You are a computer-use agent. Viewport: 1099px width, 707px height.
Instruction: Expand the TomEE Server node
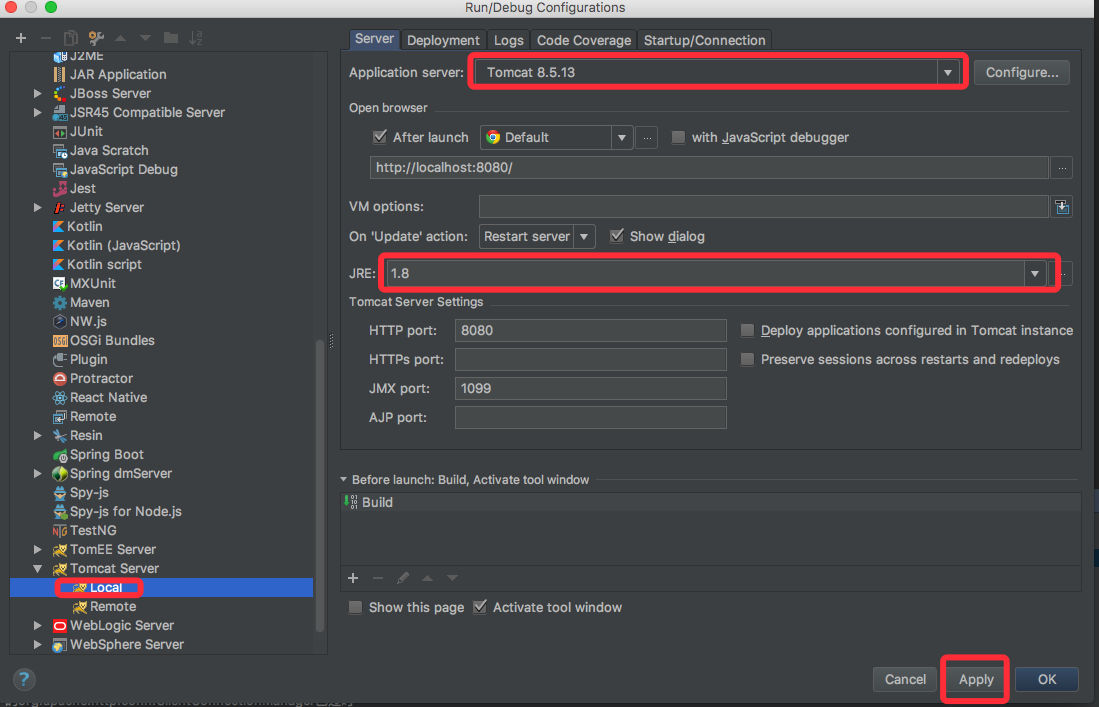[x=38, y=549]
